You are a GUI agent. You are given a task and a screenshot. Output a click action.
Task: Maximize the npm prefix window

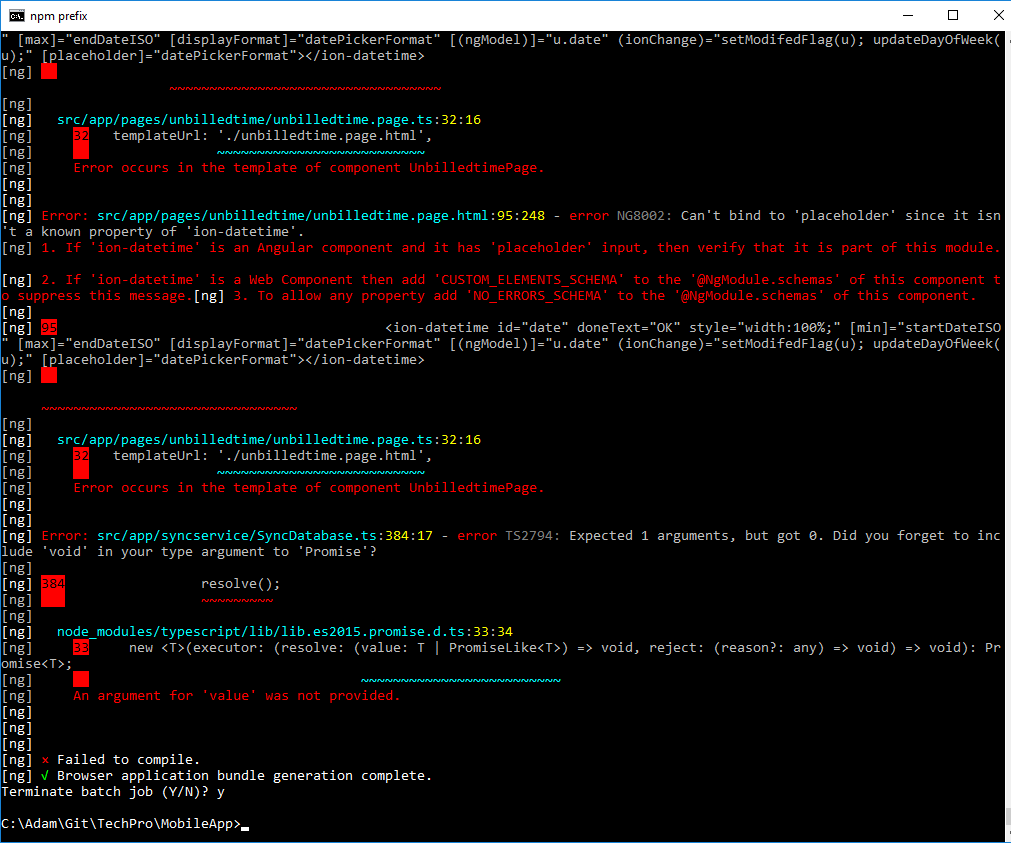(953, 15)
